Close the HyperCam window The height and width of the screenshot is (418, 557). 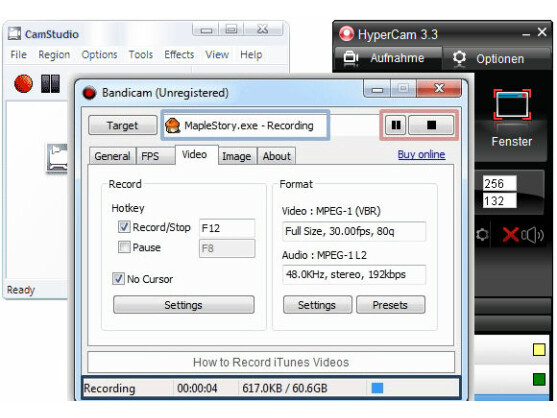pos(542,32)
